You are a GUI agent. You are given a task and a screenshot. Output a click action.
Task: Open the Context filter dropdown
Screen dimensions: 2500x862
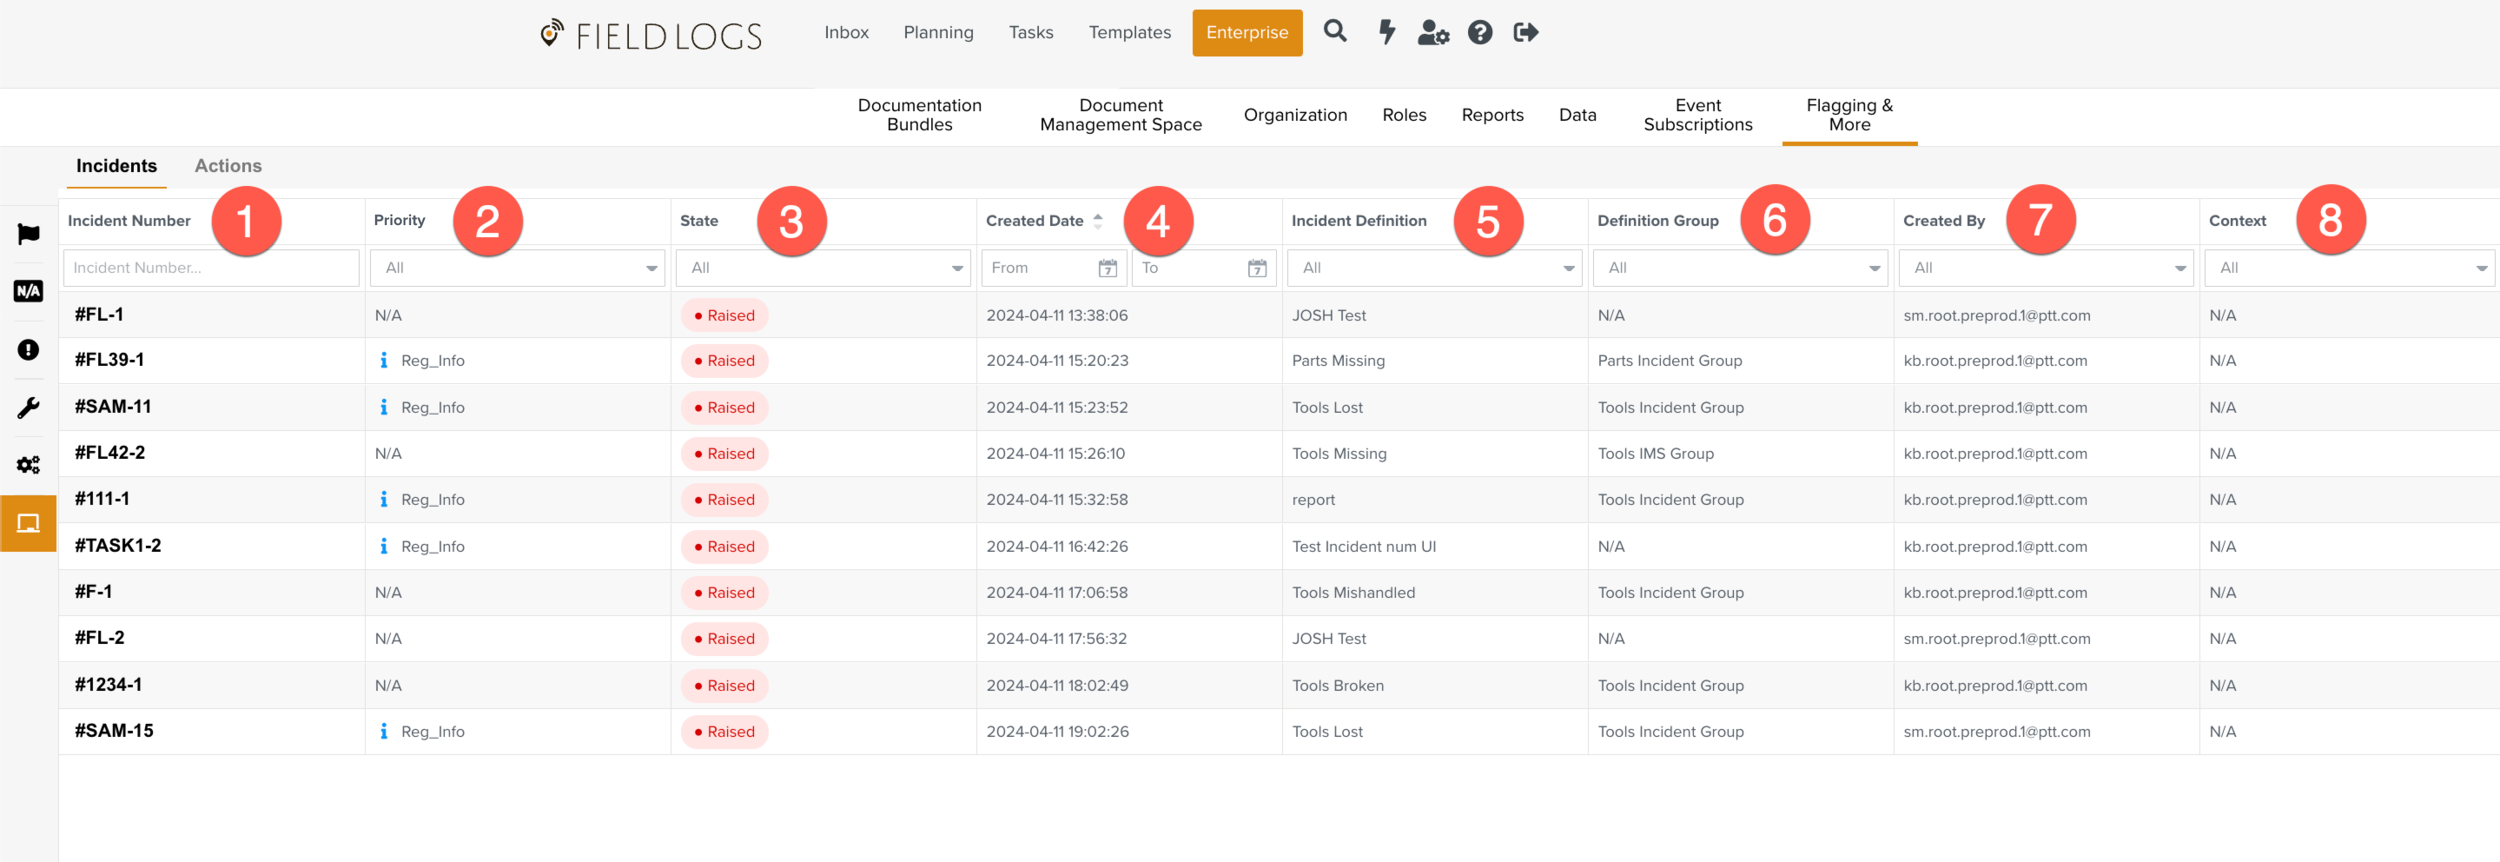tap(2350, 268)
